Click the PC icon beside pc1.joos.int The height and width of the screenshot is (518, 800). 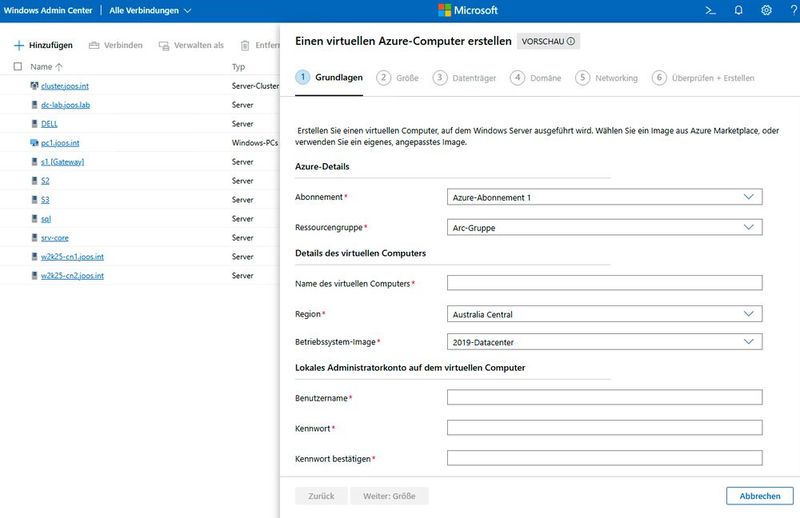(x=34, y=142)
